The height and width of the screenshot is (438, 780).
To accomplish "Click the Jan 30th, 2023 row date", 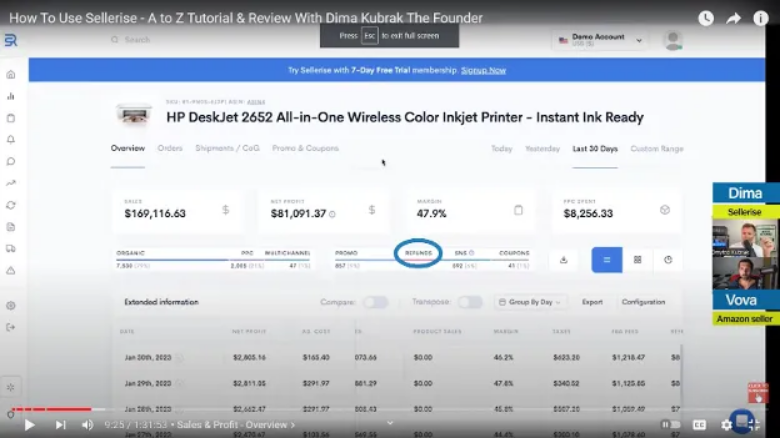I will coord(148,357).
